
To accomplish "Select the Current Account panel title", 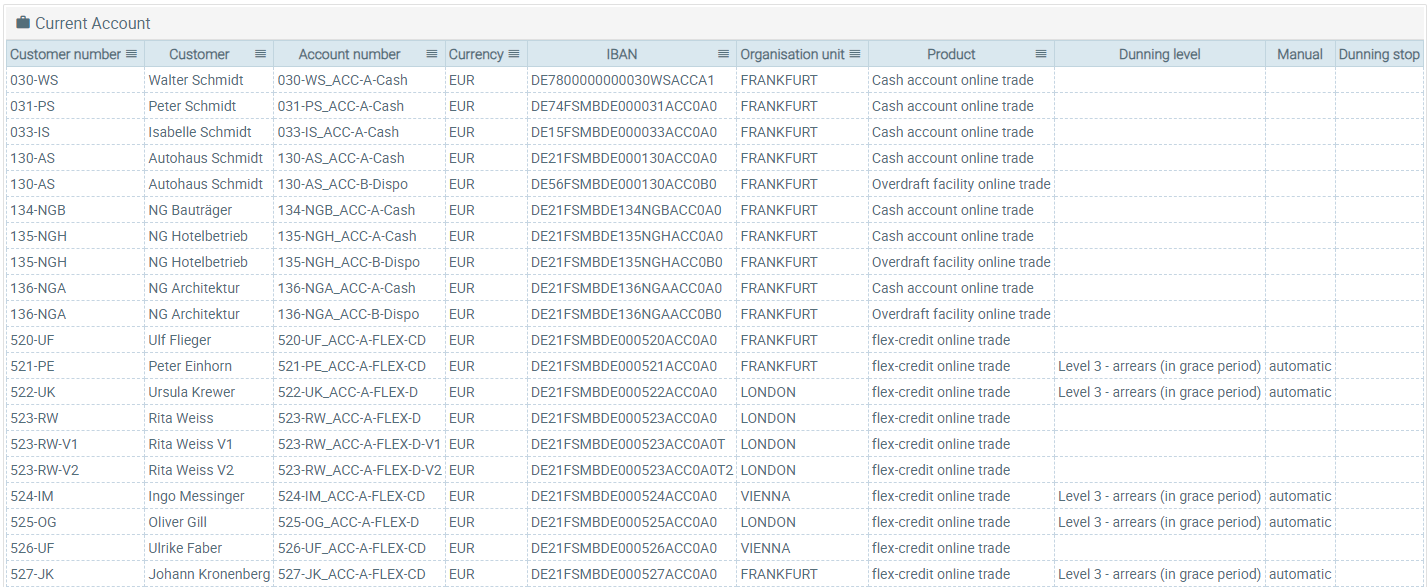I will coord(93,23).
